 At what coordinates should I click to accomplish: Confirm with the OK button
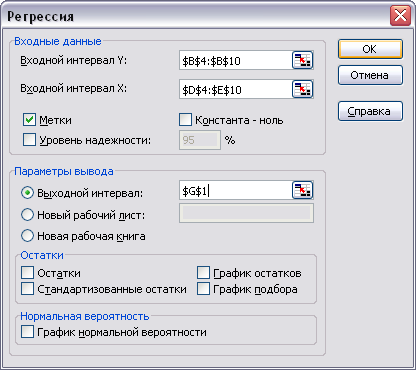tap(370, 49)
